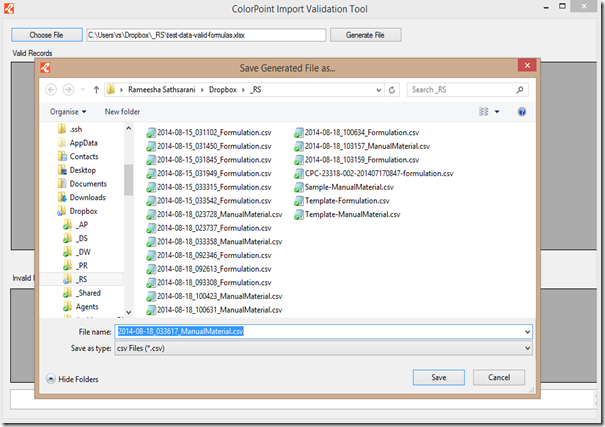Select the Documents folder

pos(82,184)
